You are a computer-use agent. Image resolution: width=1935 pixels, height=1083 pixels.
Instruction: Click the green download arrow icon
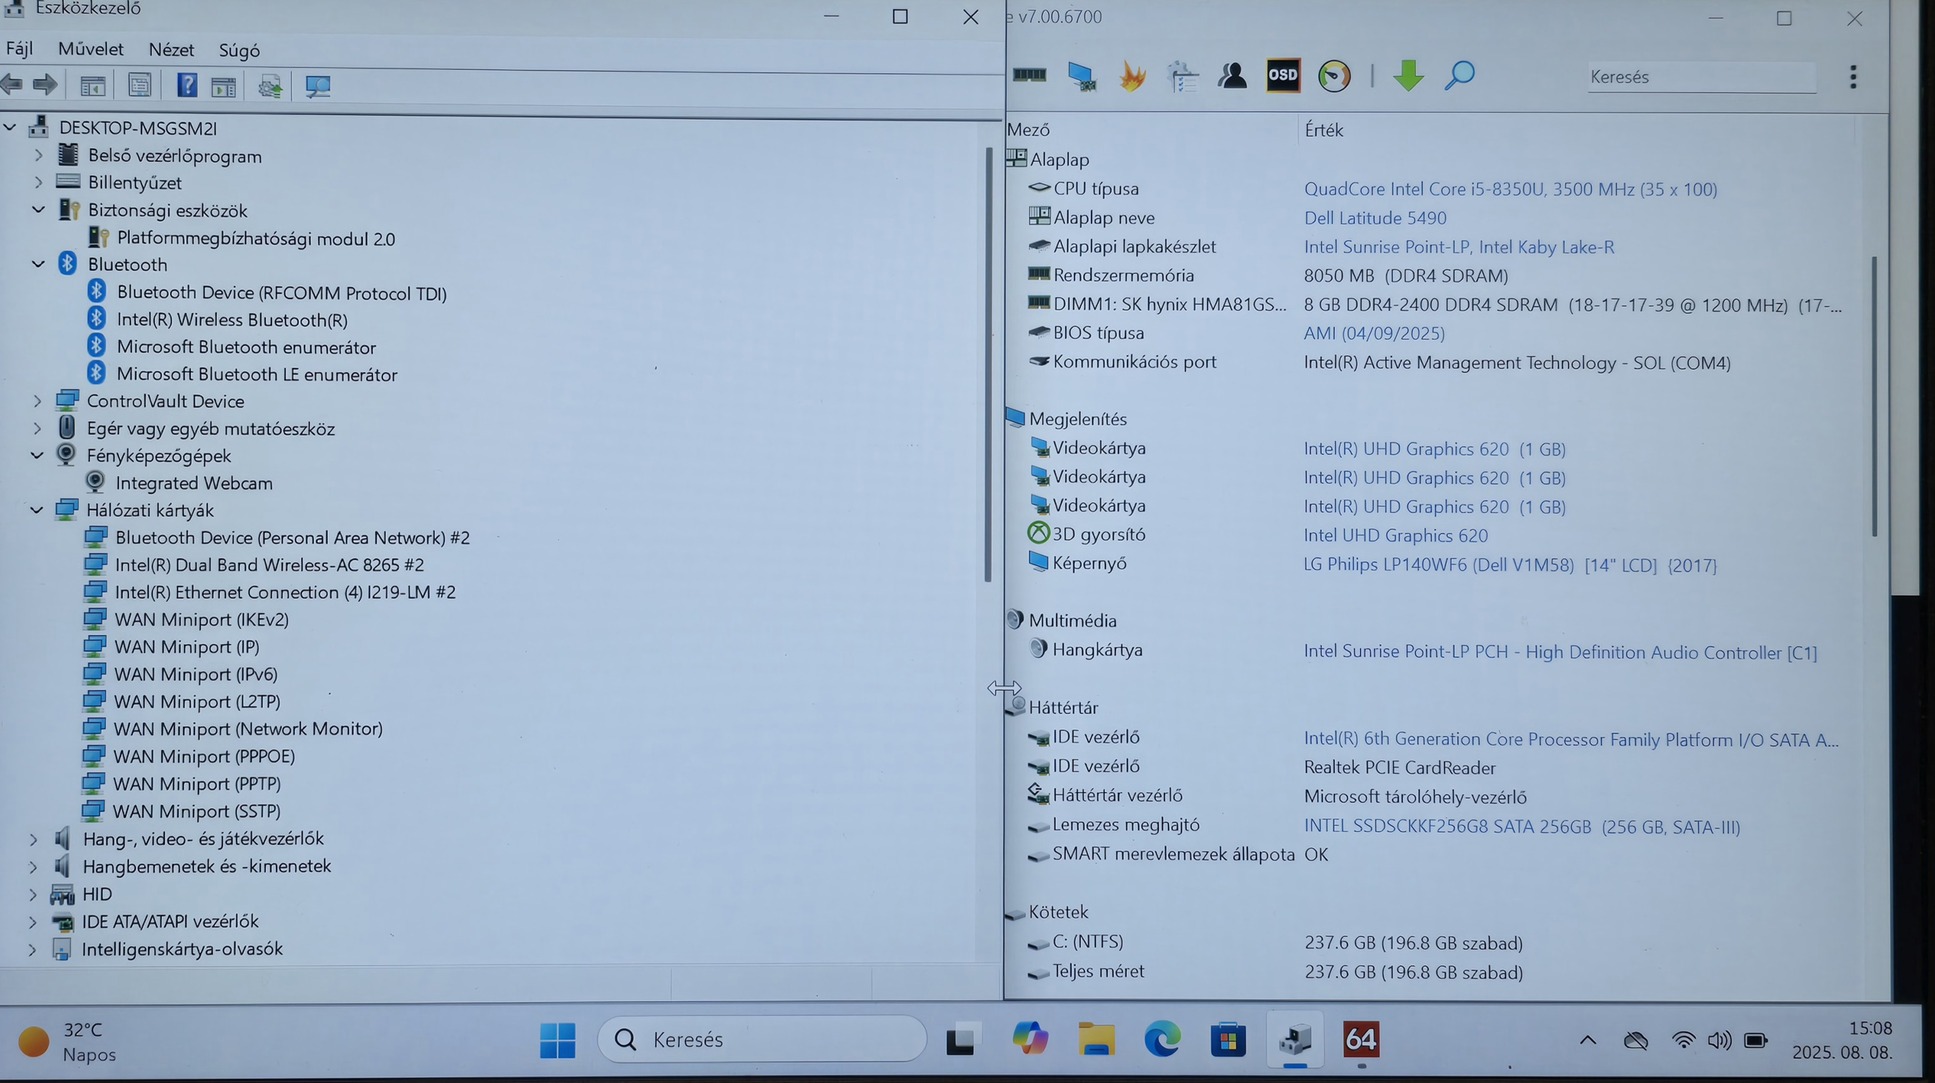(x=1408, y=76)
